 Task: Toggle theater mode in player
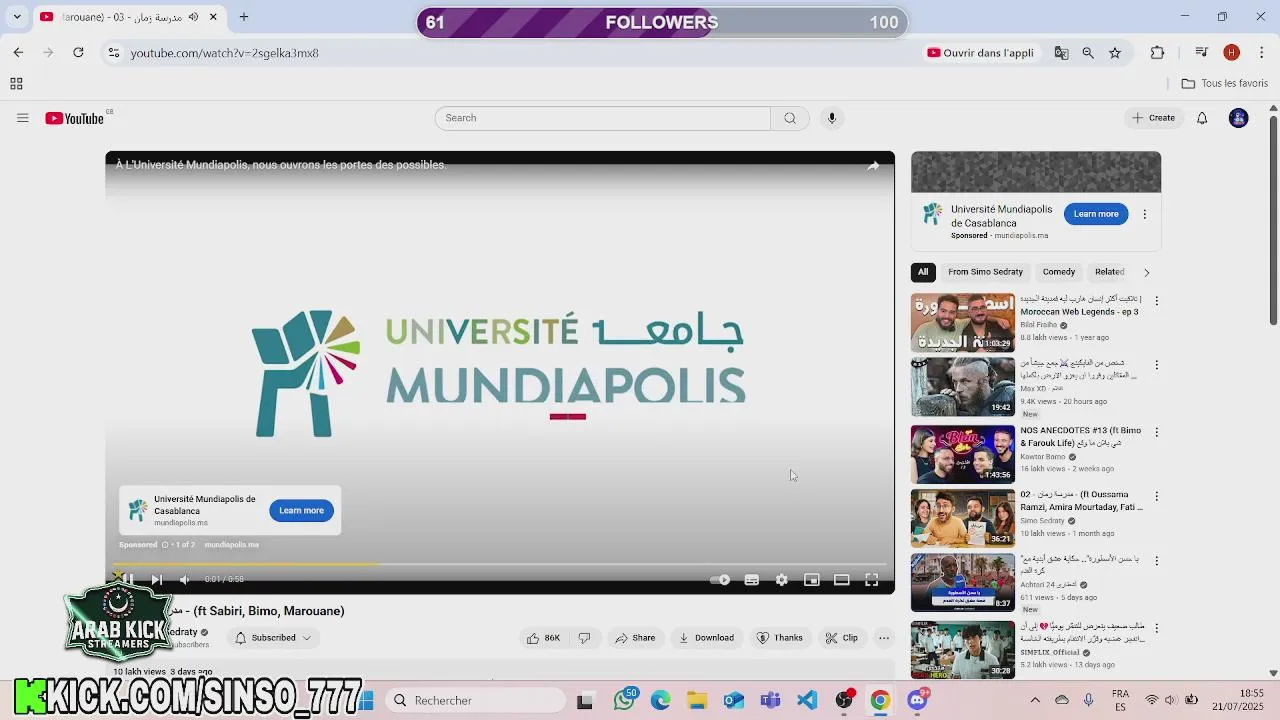click(842, 580)
